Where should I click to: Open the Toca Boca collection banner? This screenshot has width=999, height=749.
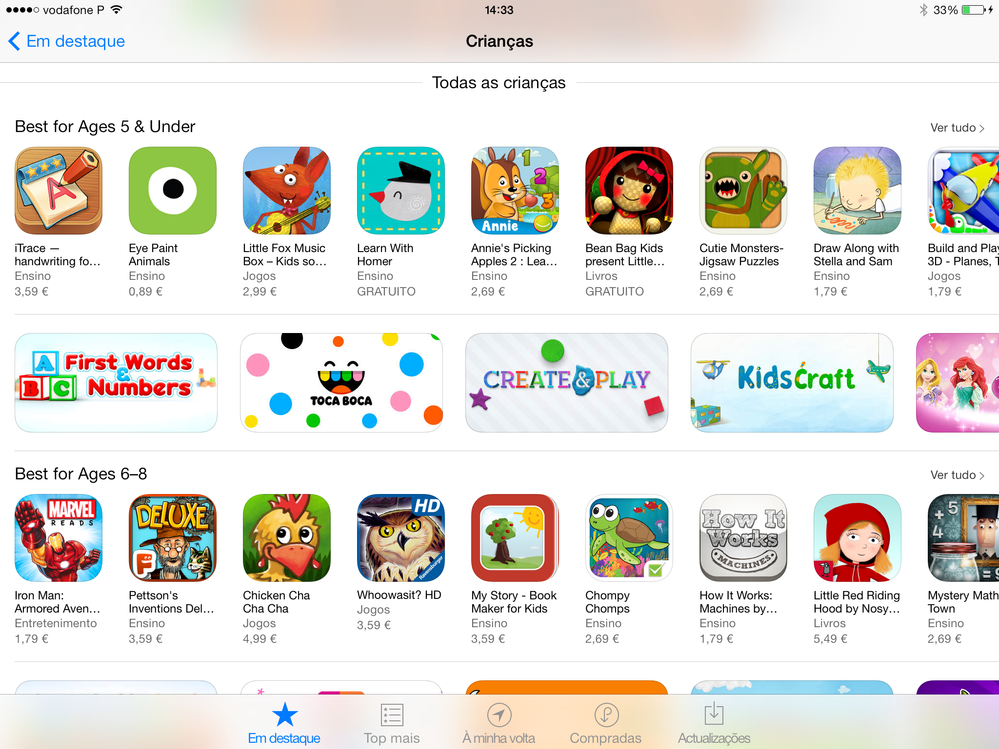[341, 382]
